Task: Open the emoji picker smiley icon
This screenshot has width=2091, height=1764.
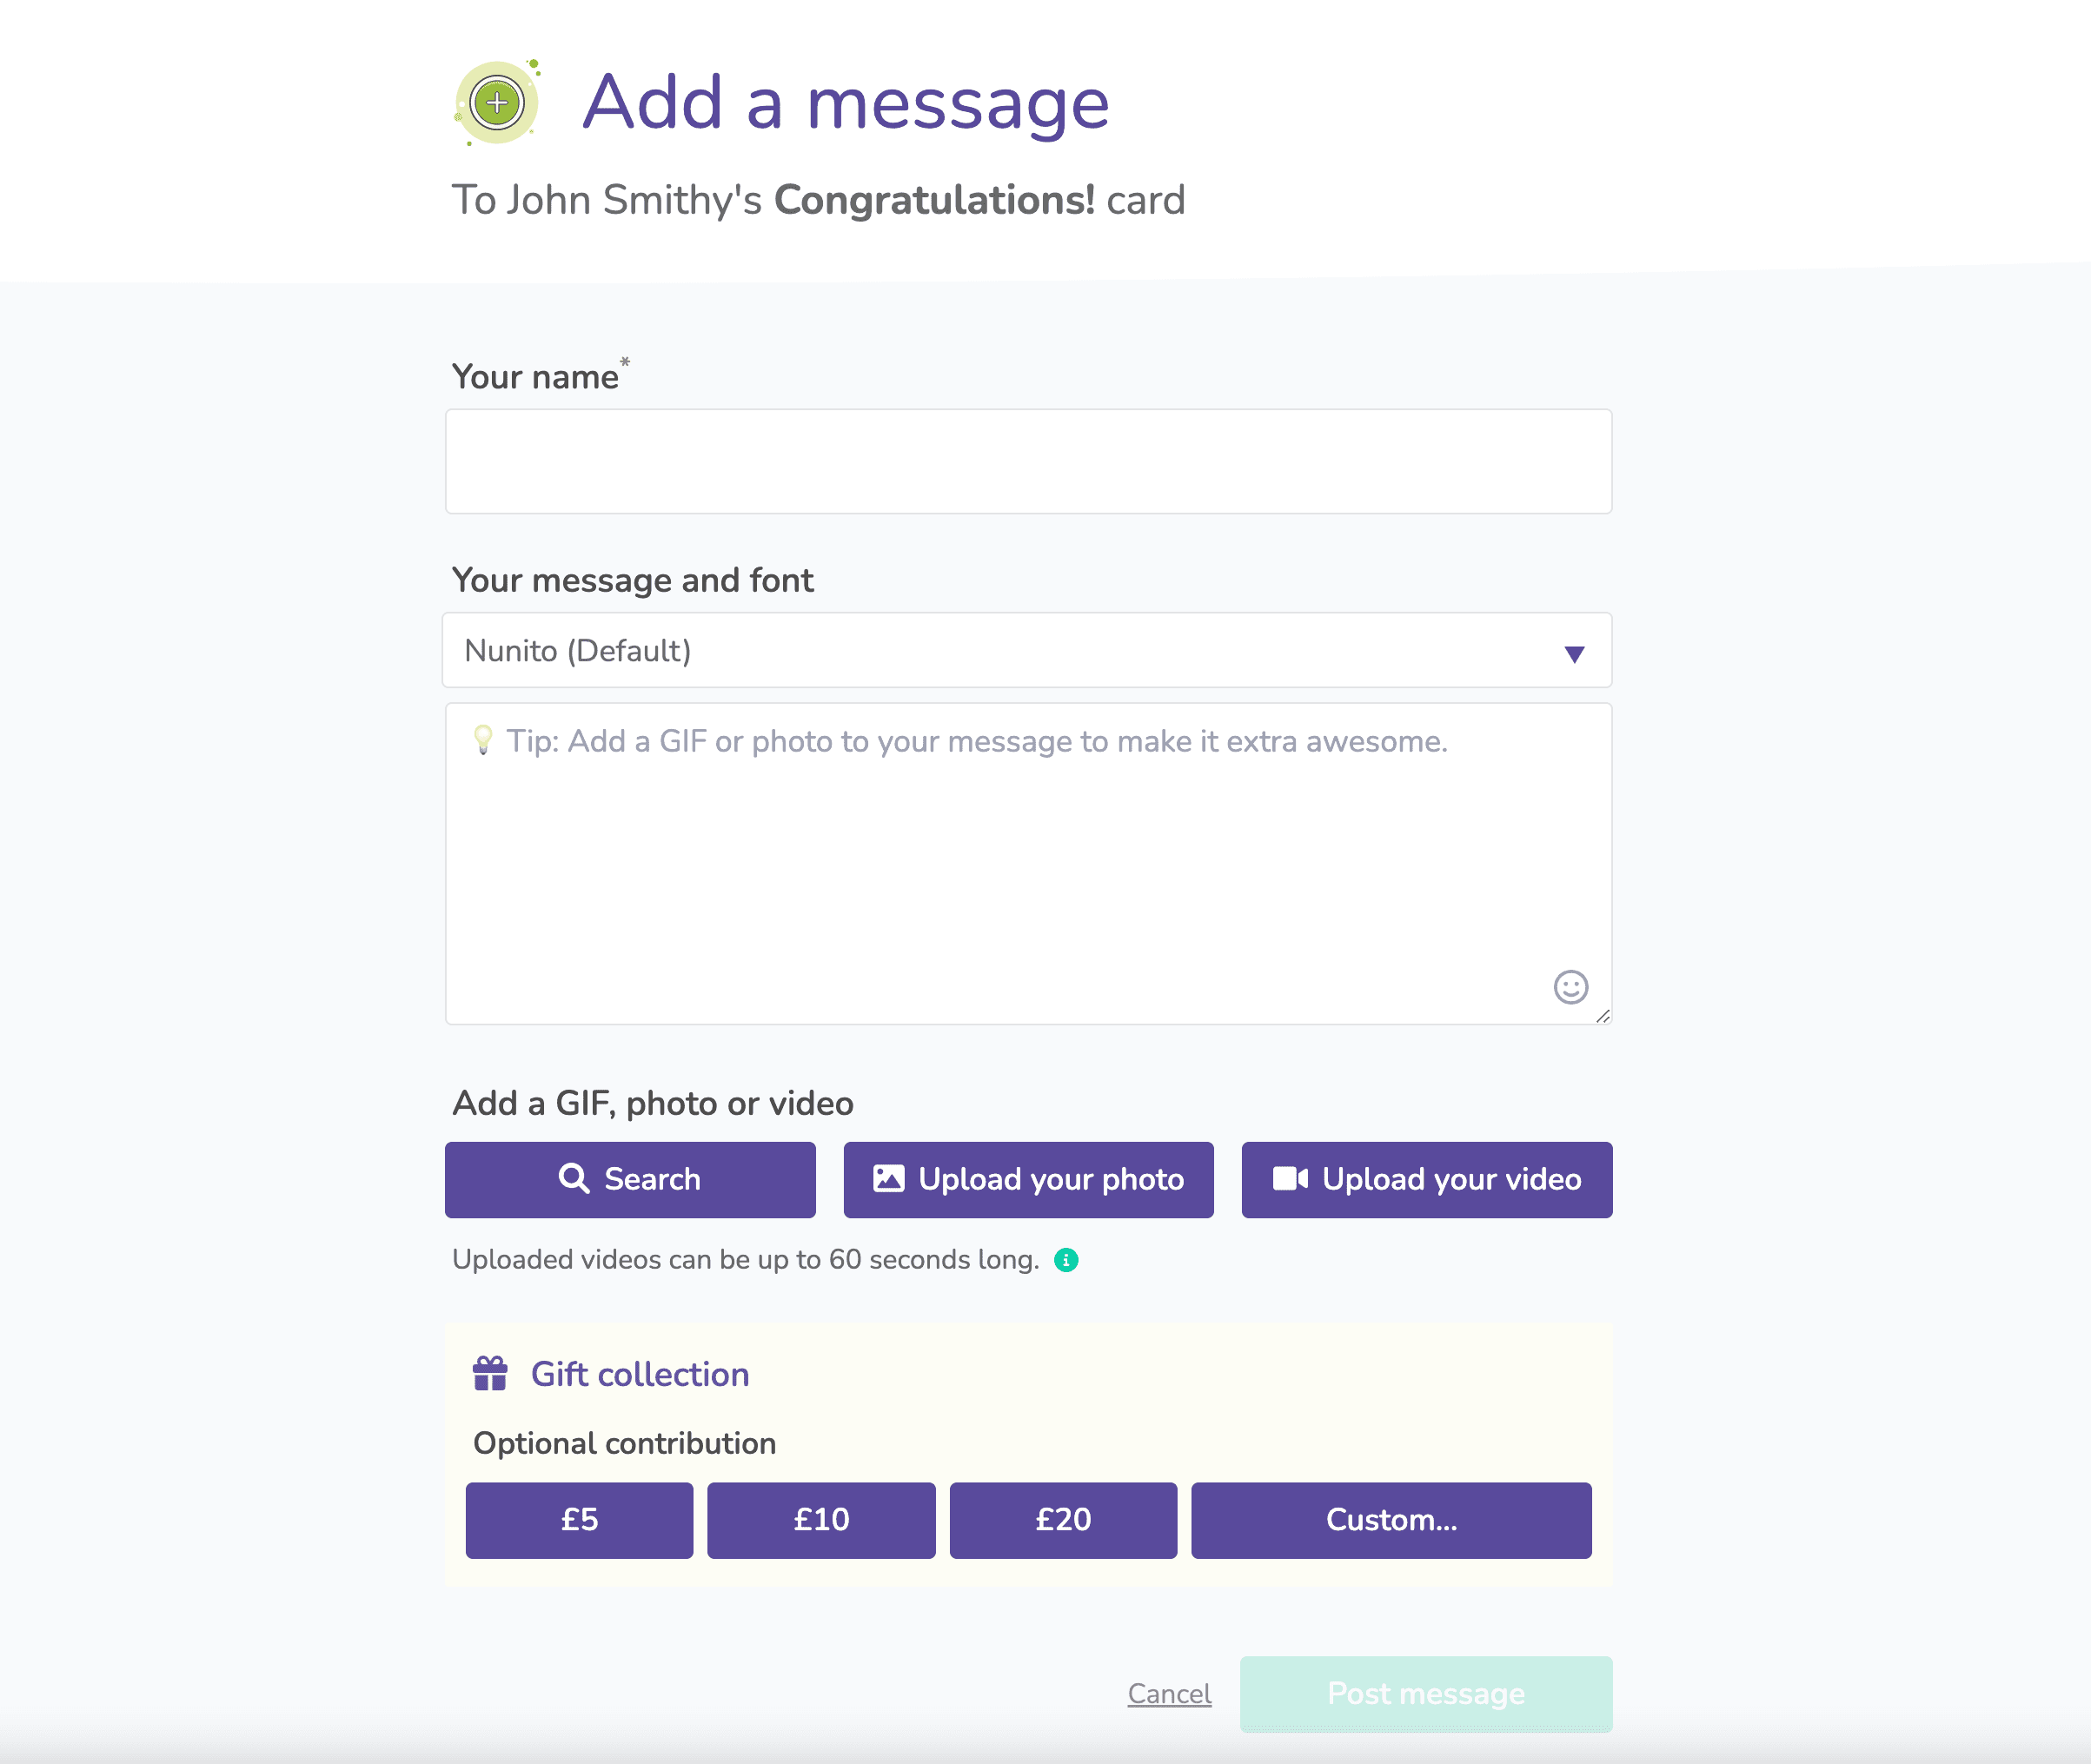Action: 1570,987
